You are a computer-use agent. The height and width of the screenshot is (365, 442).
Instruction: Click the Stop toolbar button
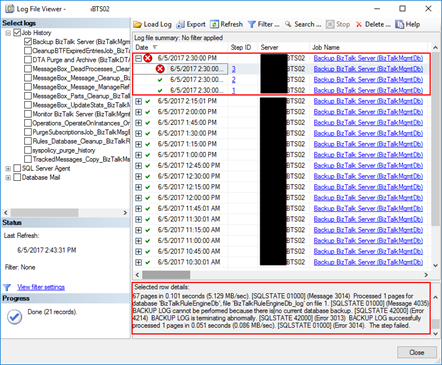coord(338,24)
